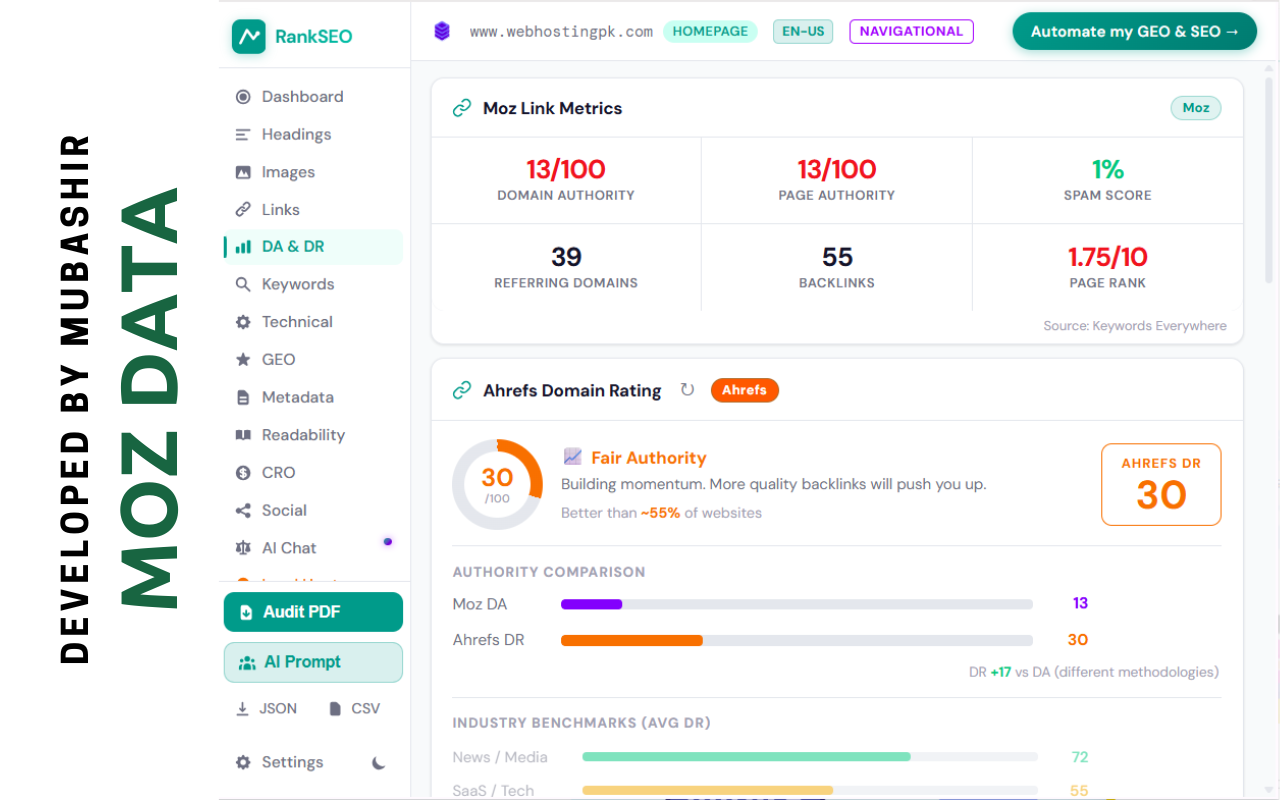
Task: Click the DR +17 vs DA note
Action: [1094, 672]
